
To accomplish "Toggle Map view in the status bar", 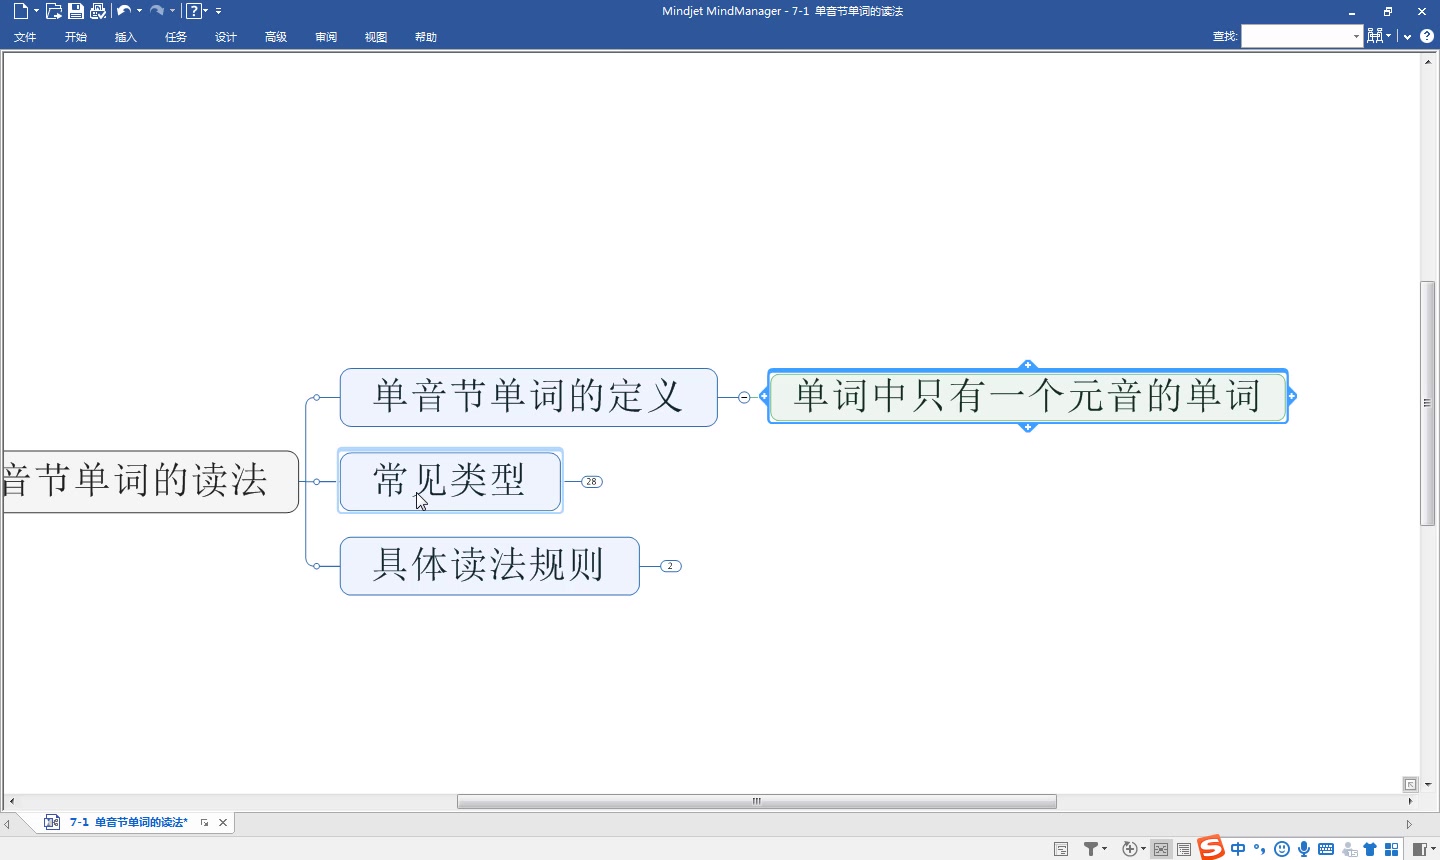I will click(x=1161, y=849).
